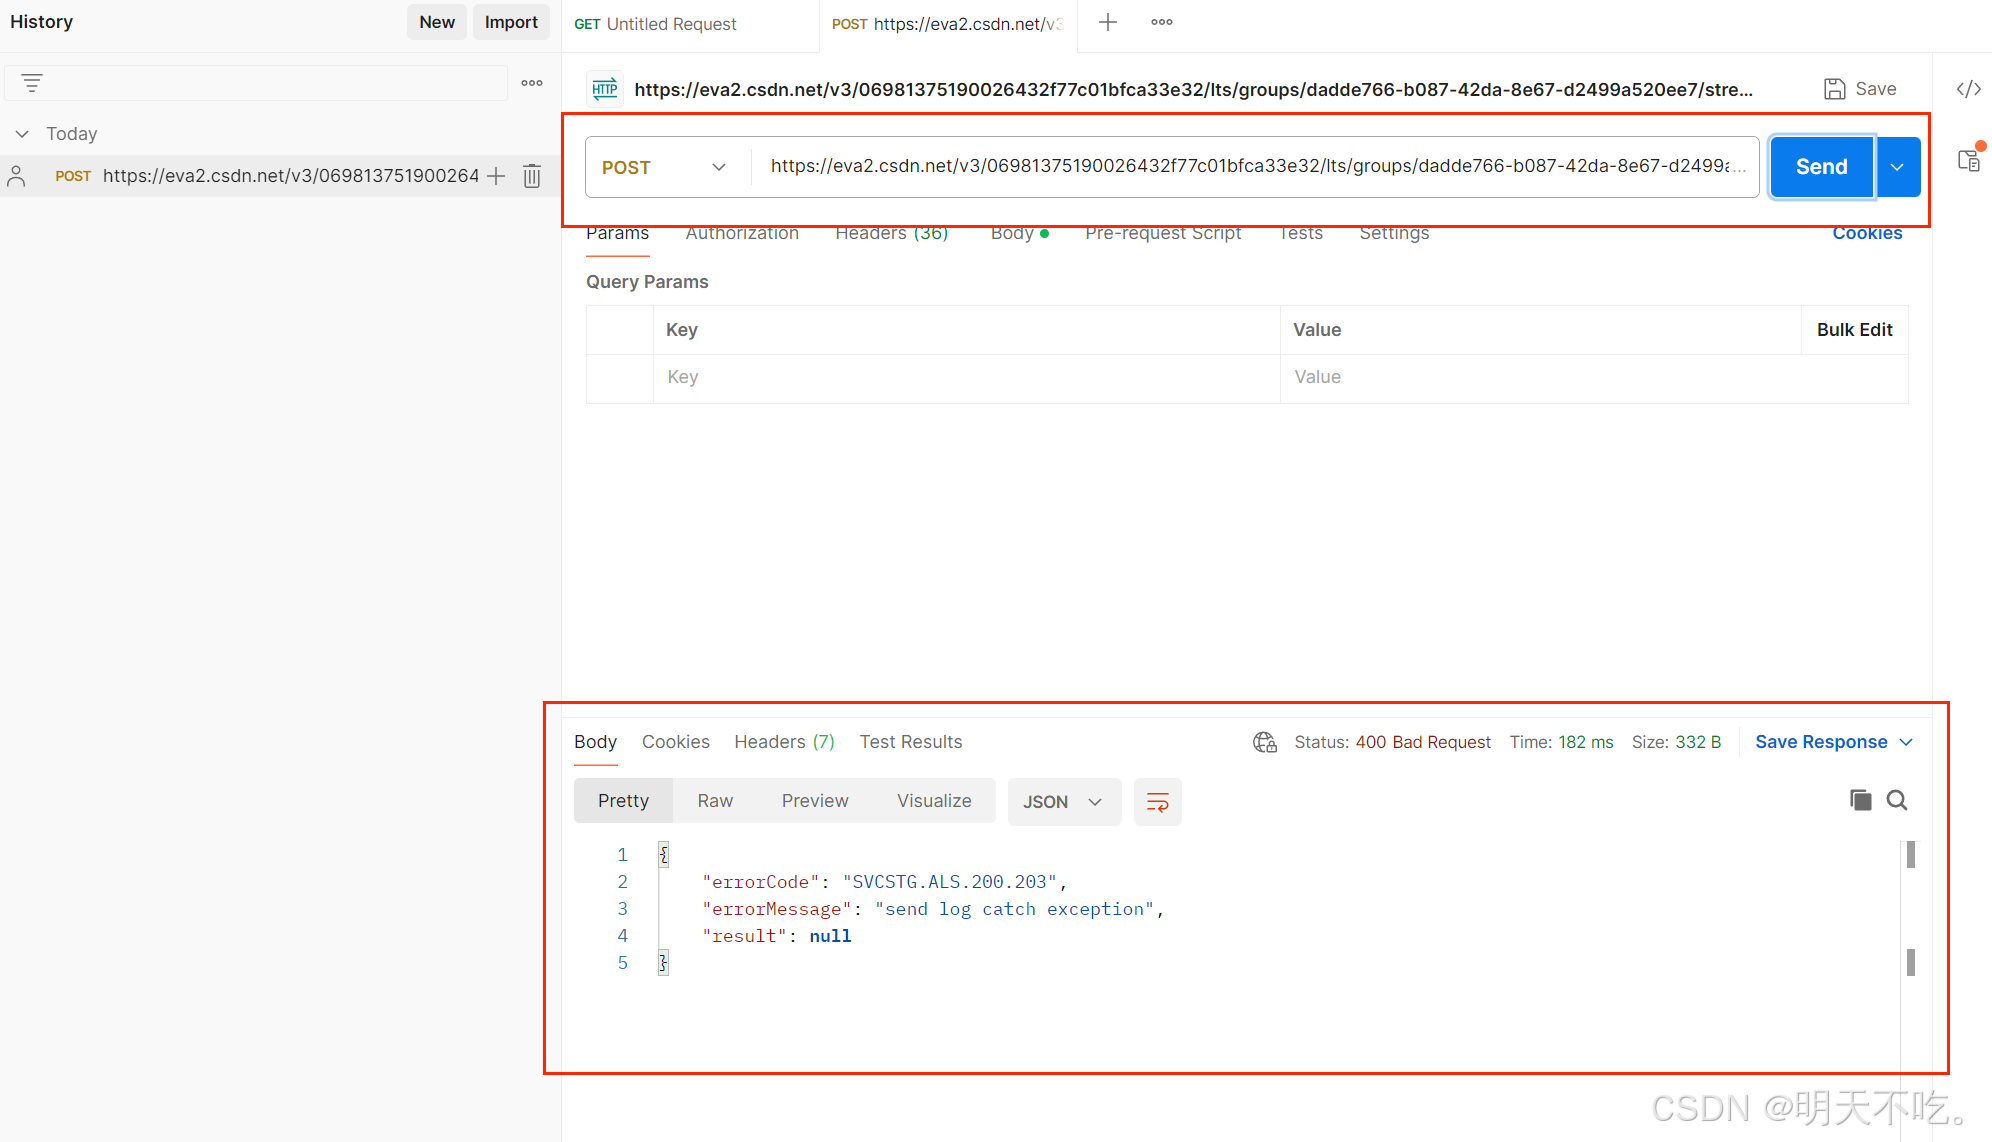Click the query param Key input field
Screen dimensions: 1992x1142
pos(965,377)
